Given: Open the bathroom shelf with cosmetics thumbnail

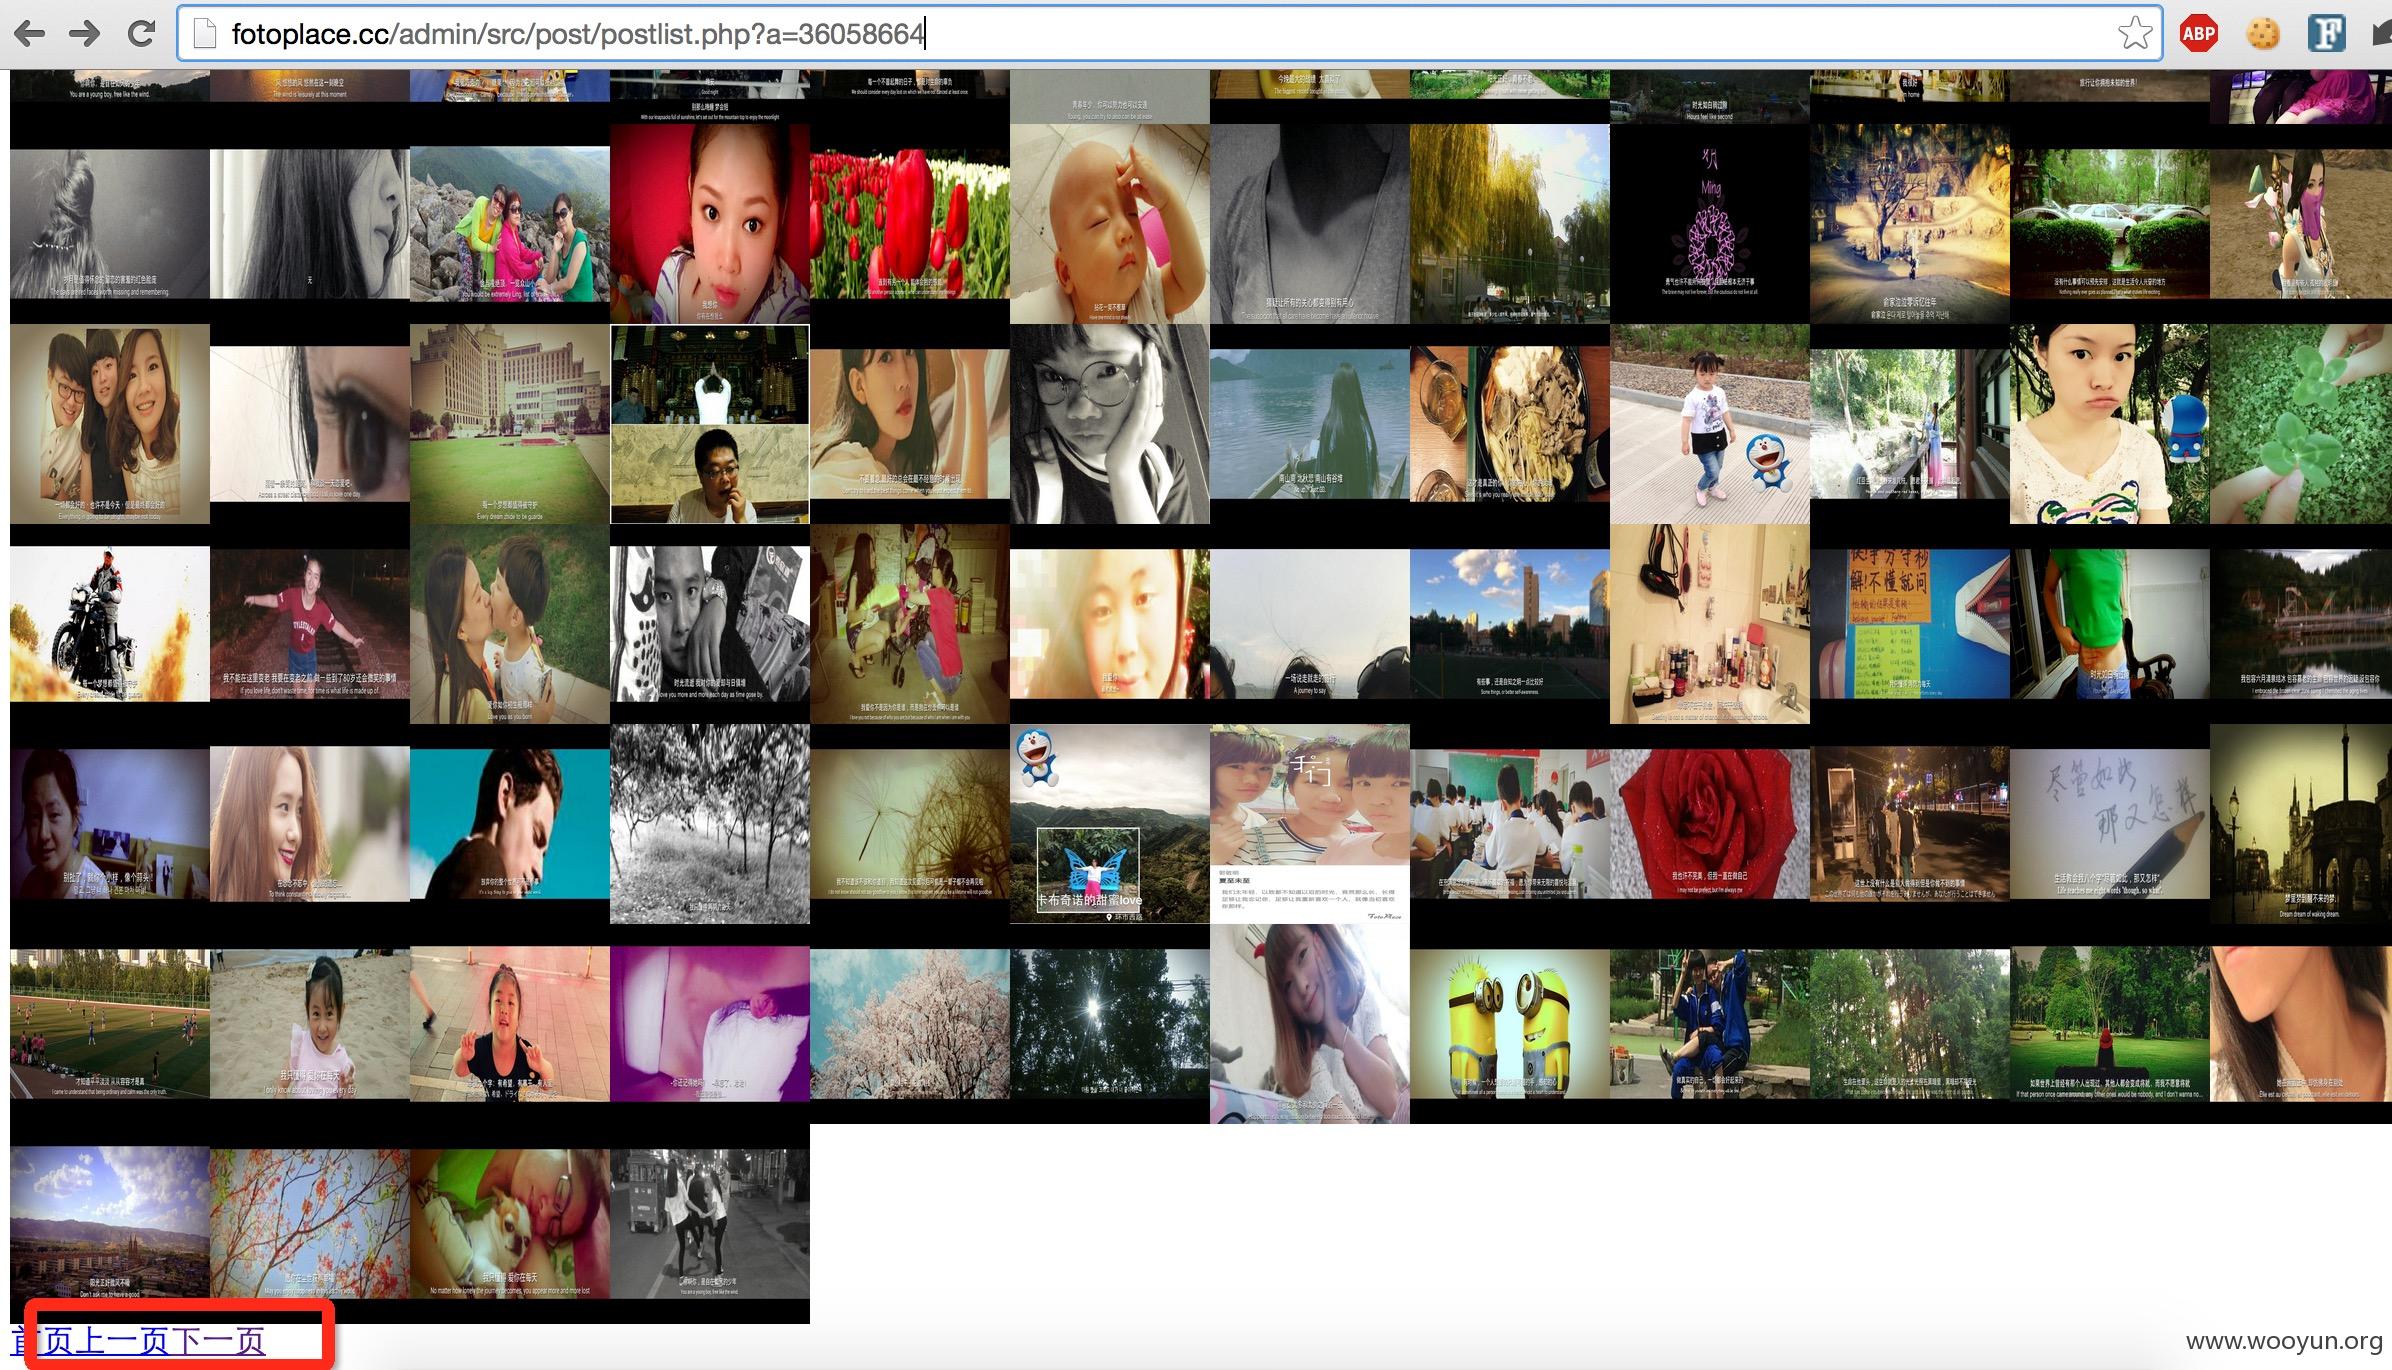Looking at the screenshot, I should [1710, 624].
